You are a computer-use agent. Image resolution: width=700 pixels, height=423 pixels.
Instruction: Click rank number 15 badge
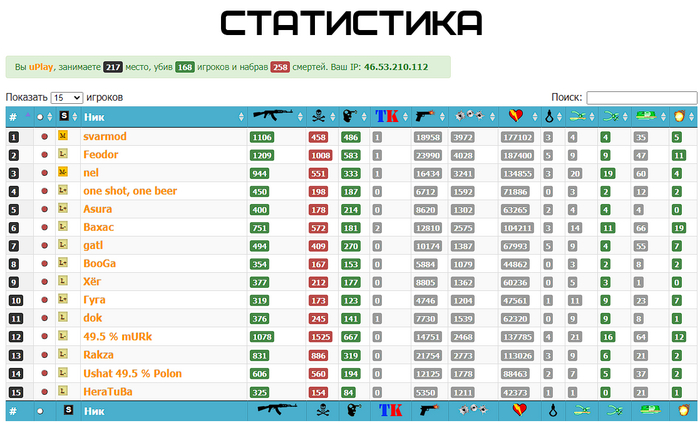[16, 392]
